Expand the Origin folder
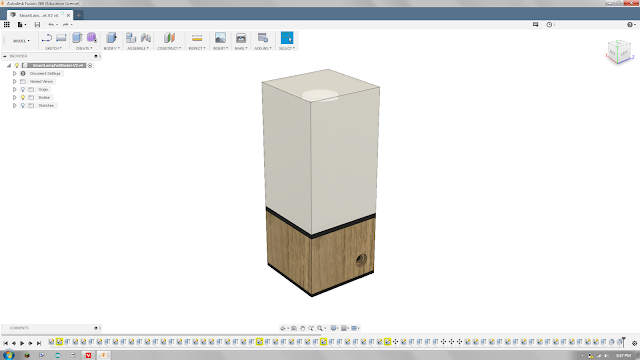This screenshot has width=640, height=360. [x=15, y=89]
